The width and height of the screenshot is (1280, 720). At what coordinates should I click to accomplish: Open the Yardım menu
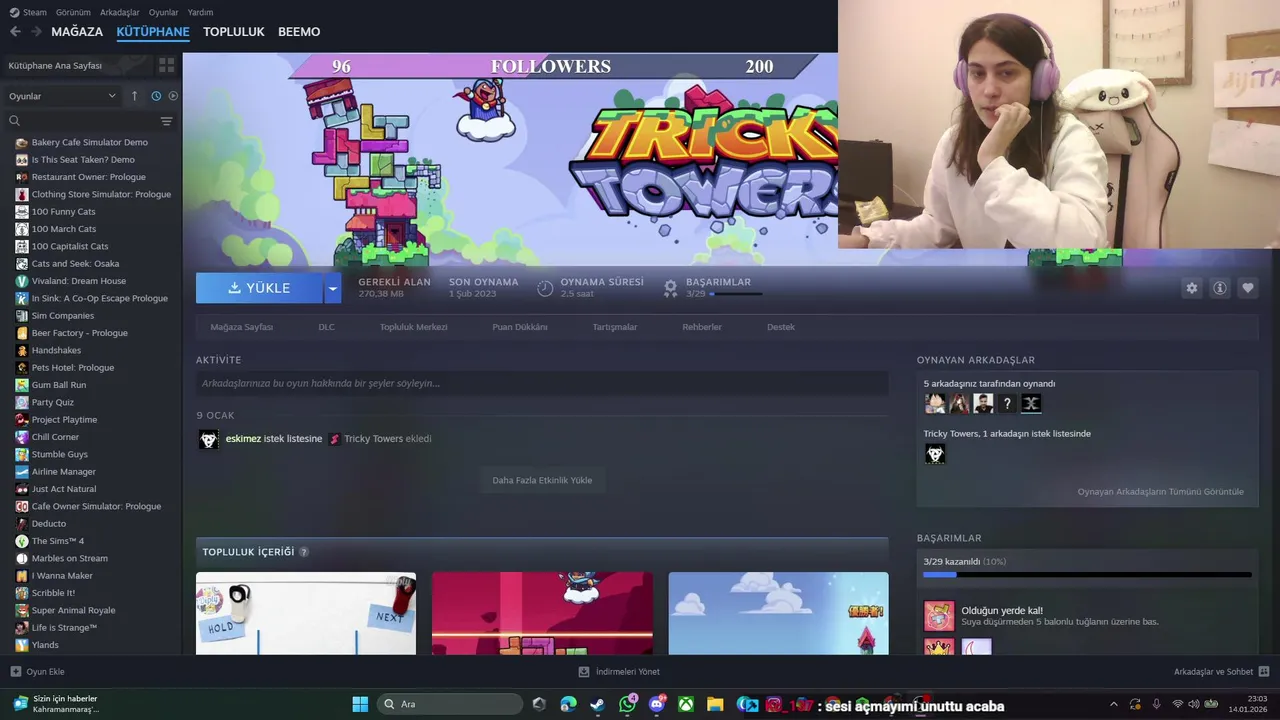tap(200, 12)
